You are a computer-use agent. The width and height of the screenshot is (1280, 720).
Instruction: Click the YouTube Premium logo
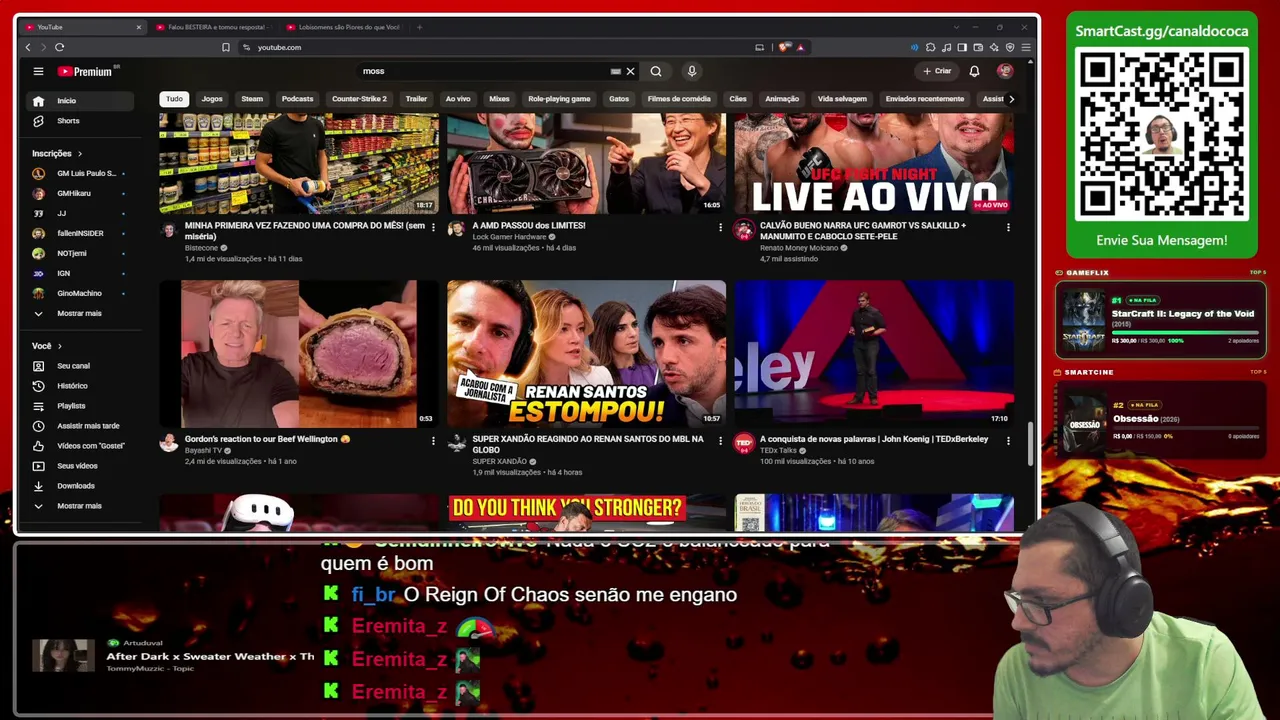(87, 71)
